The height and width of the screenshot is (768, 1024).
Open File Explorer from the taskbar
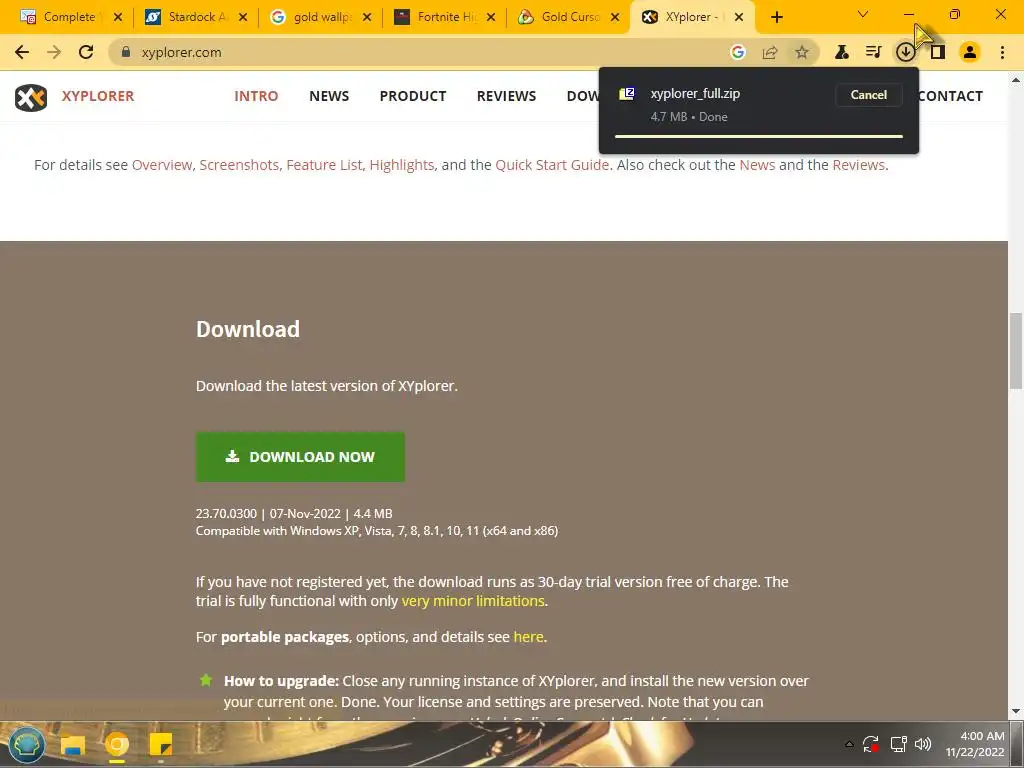[x=73, y=744]
